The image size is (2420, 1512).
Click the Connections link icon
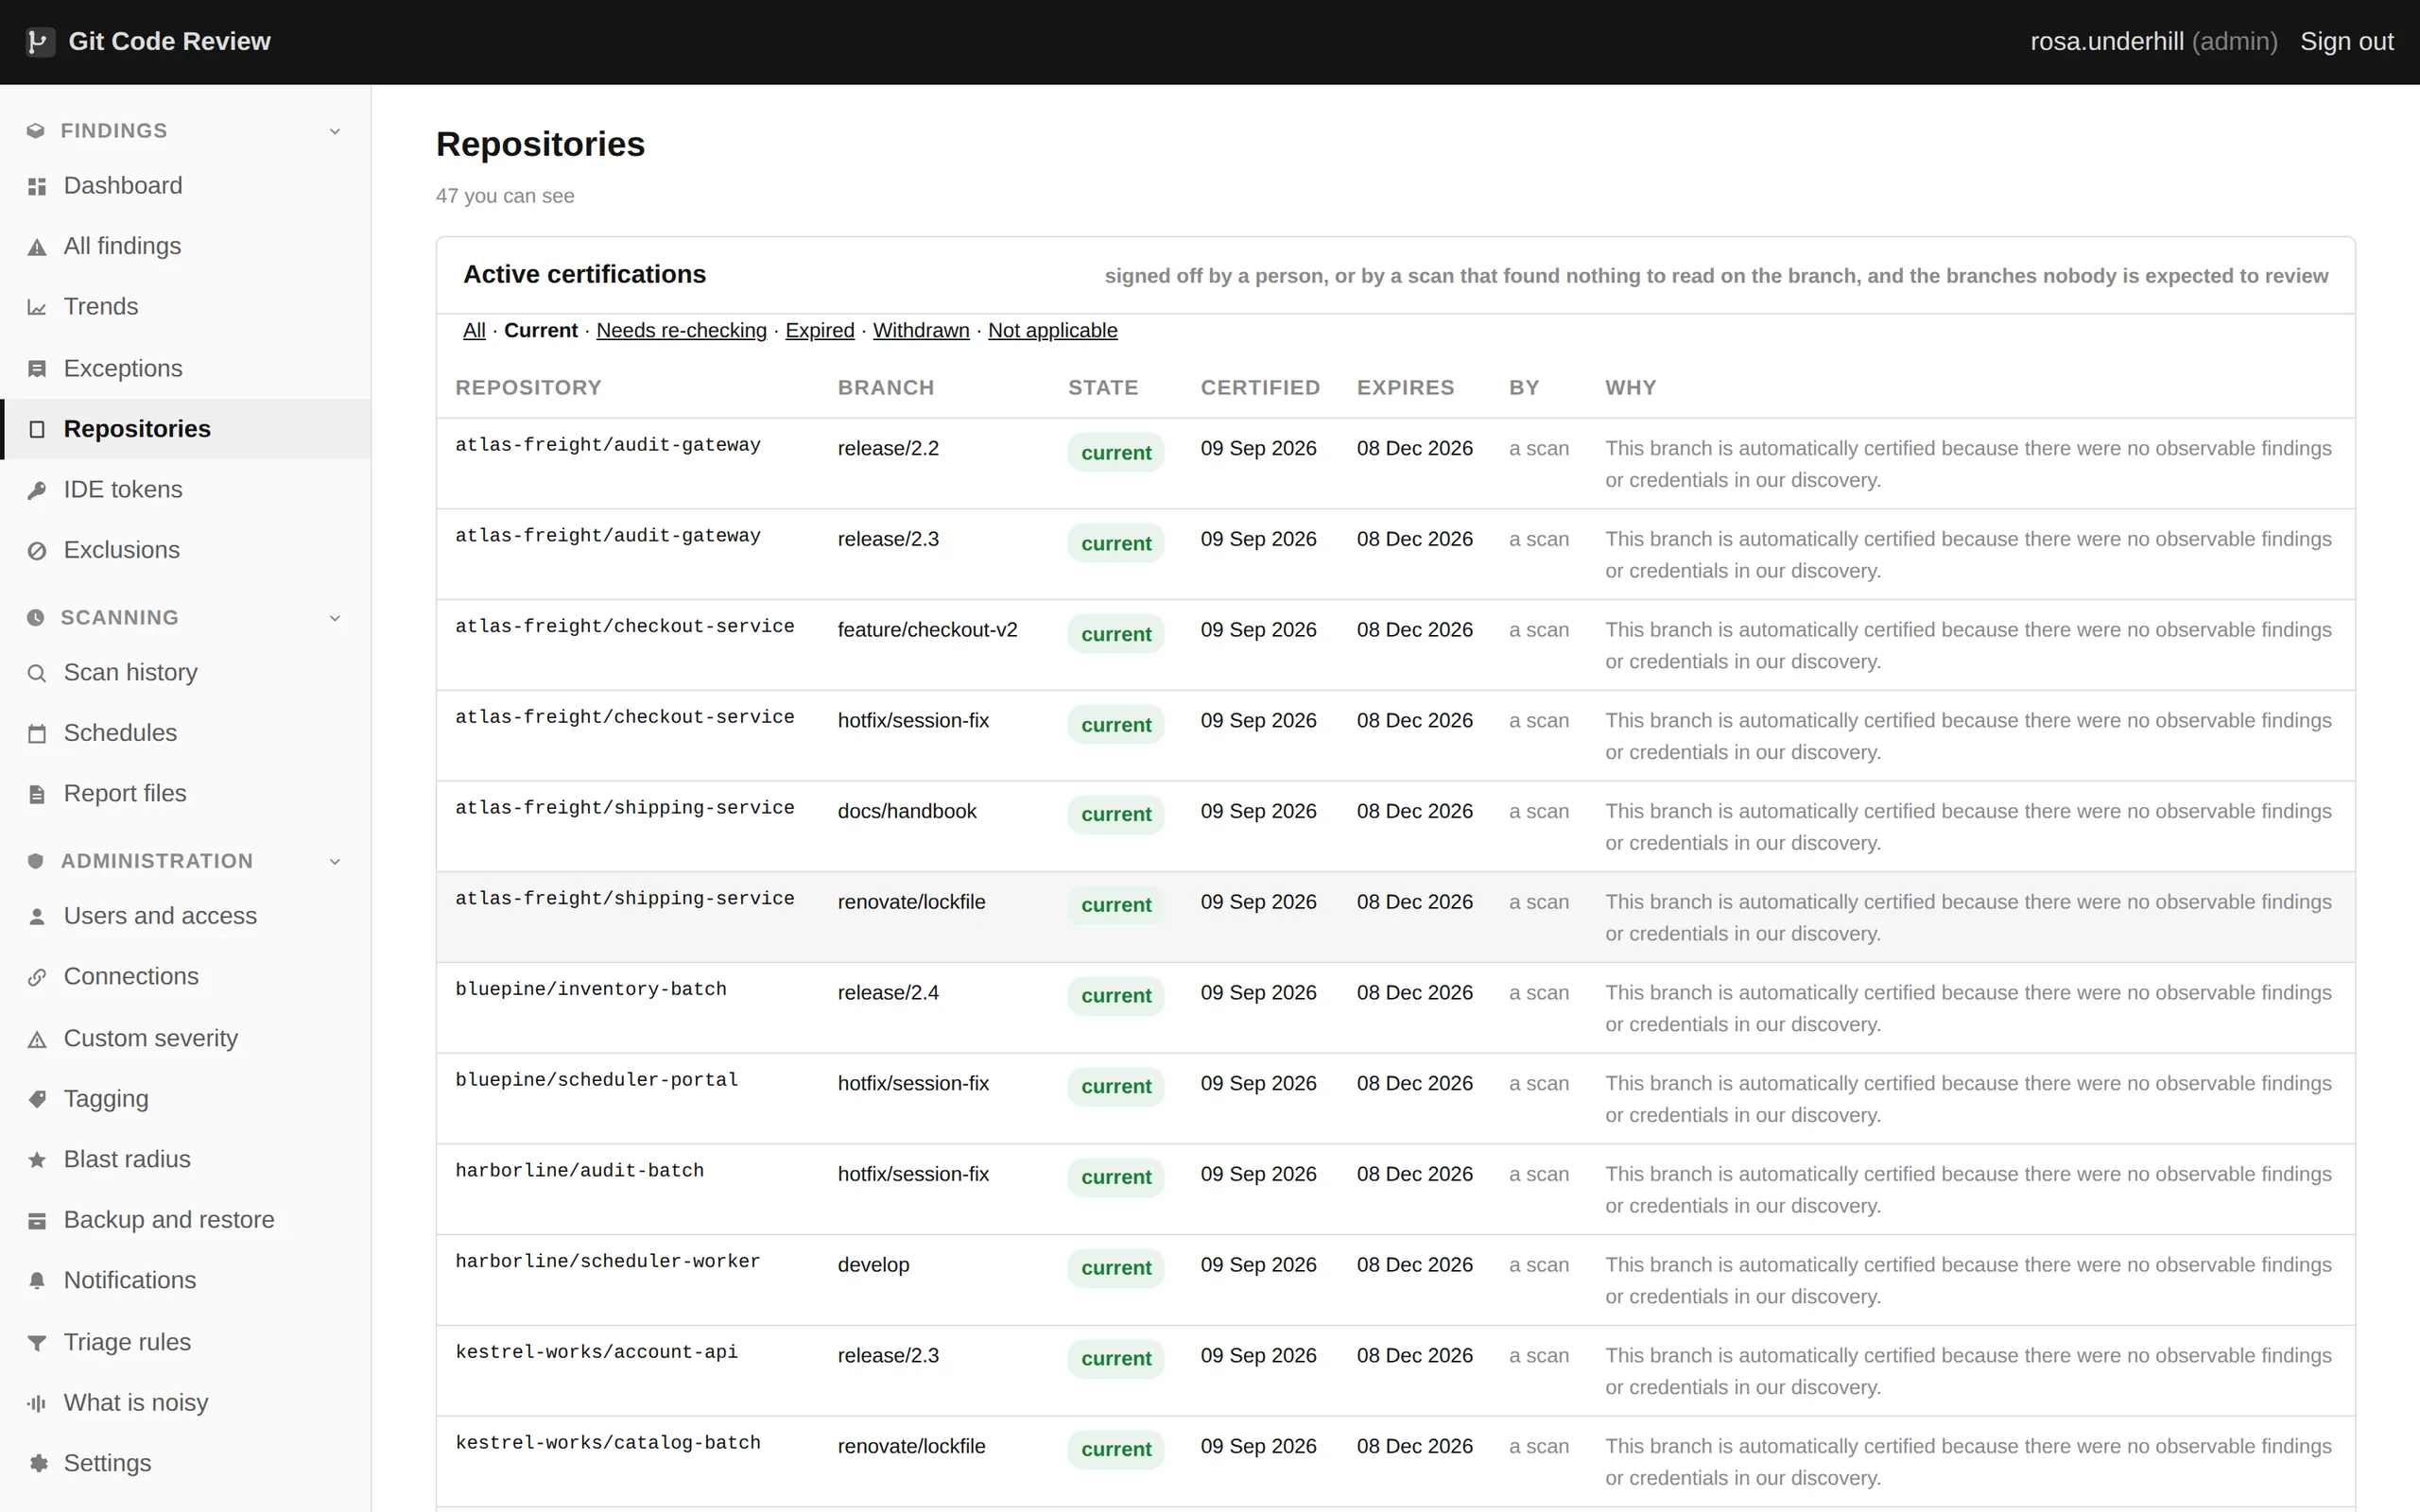pyautogui.click(x=37, y=977)
